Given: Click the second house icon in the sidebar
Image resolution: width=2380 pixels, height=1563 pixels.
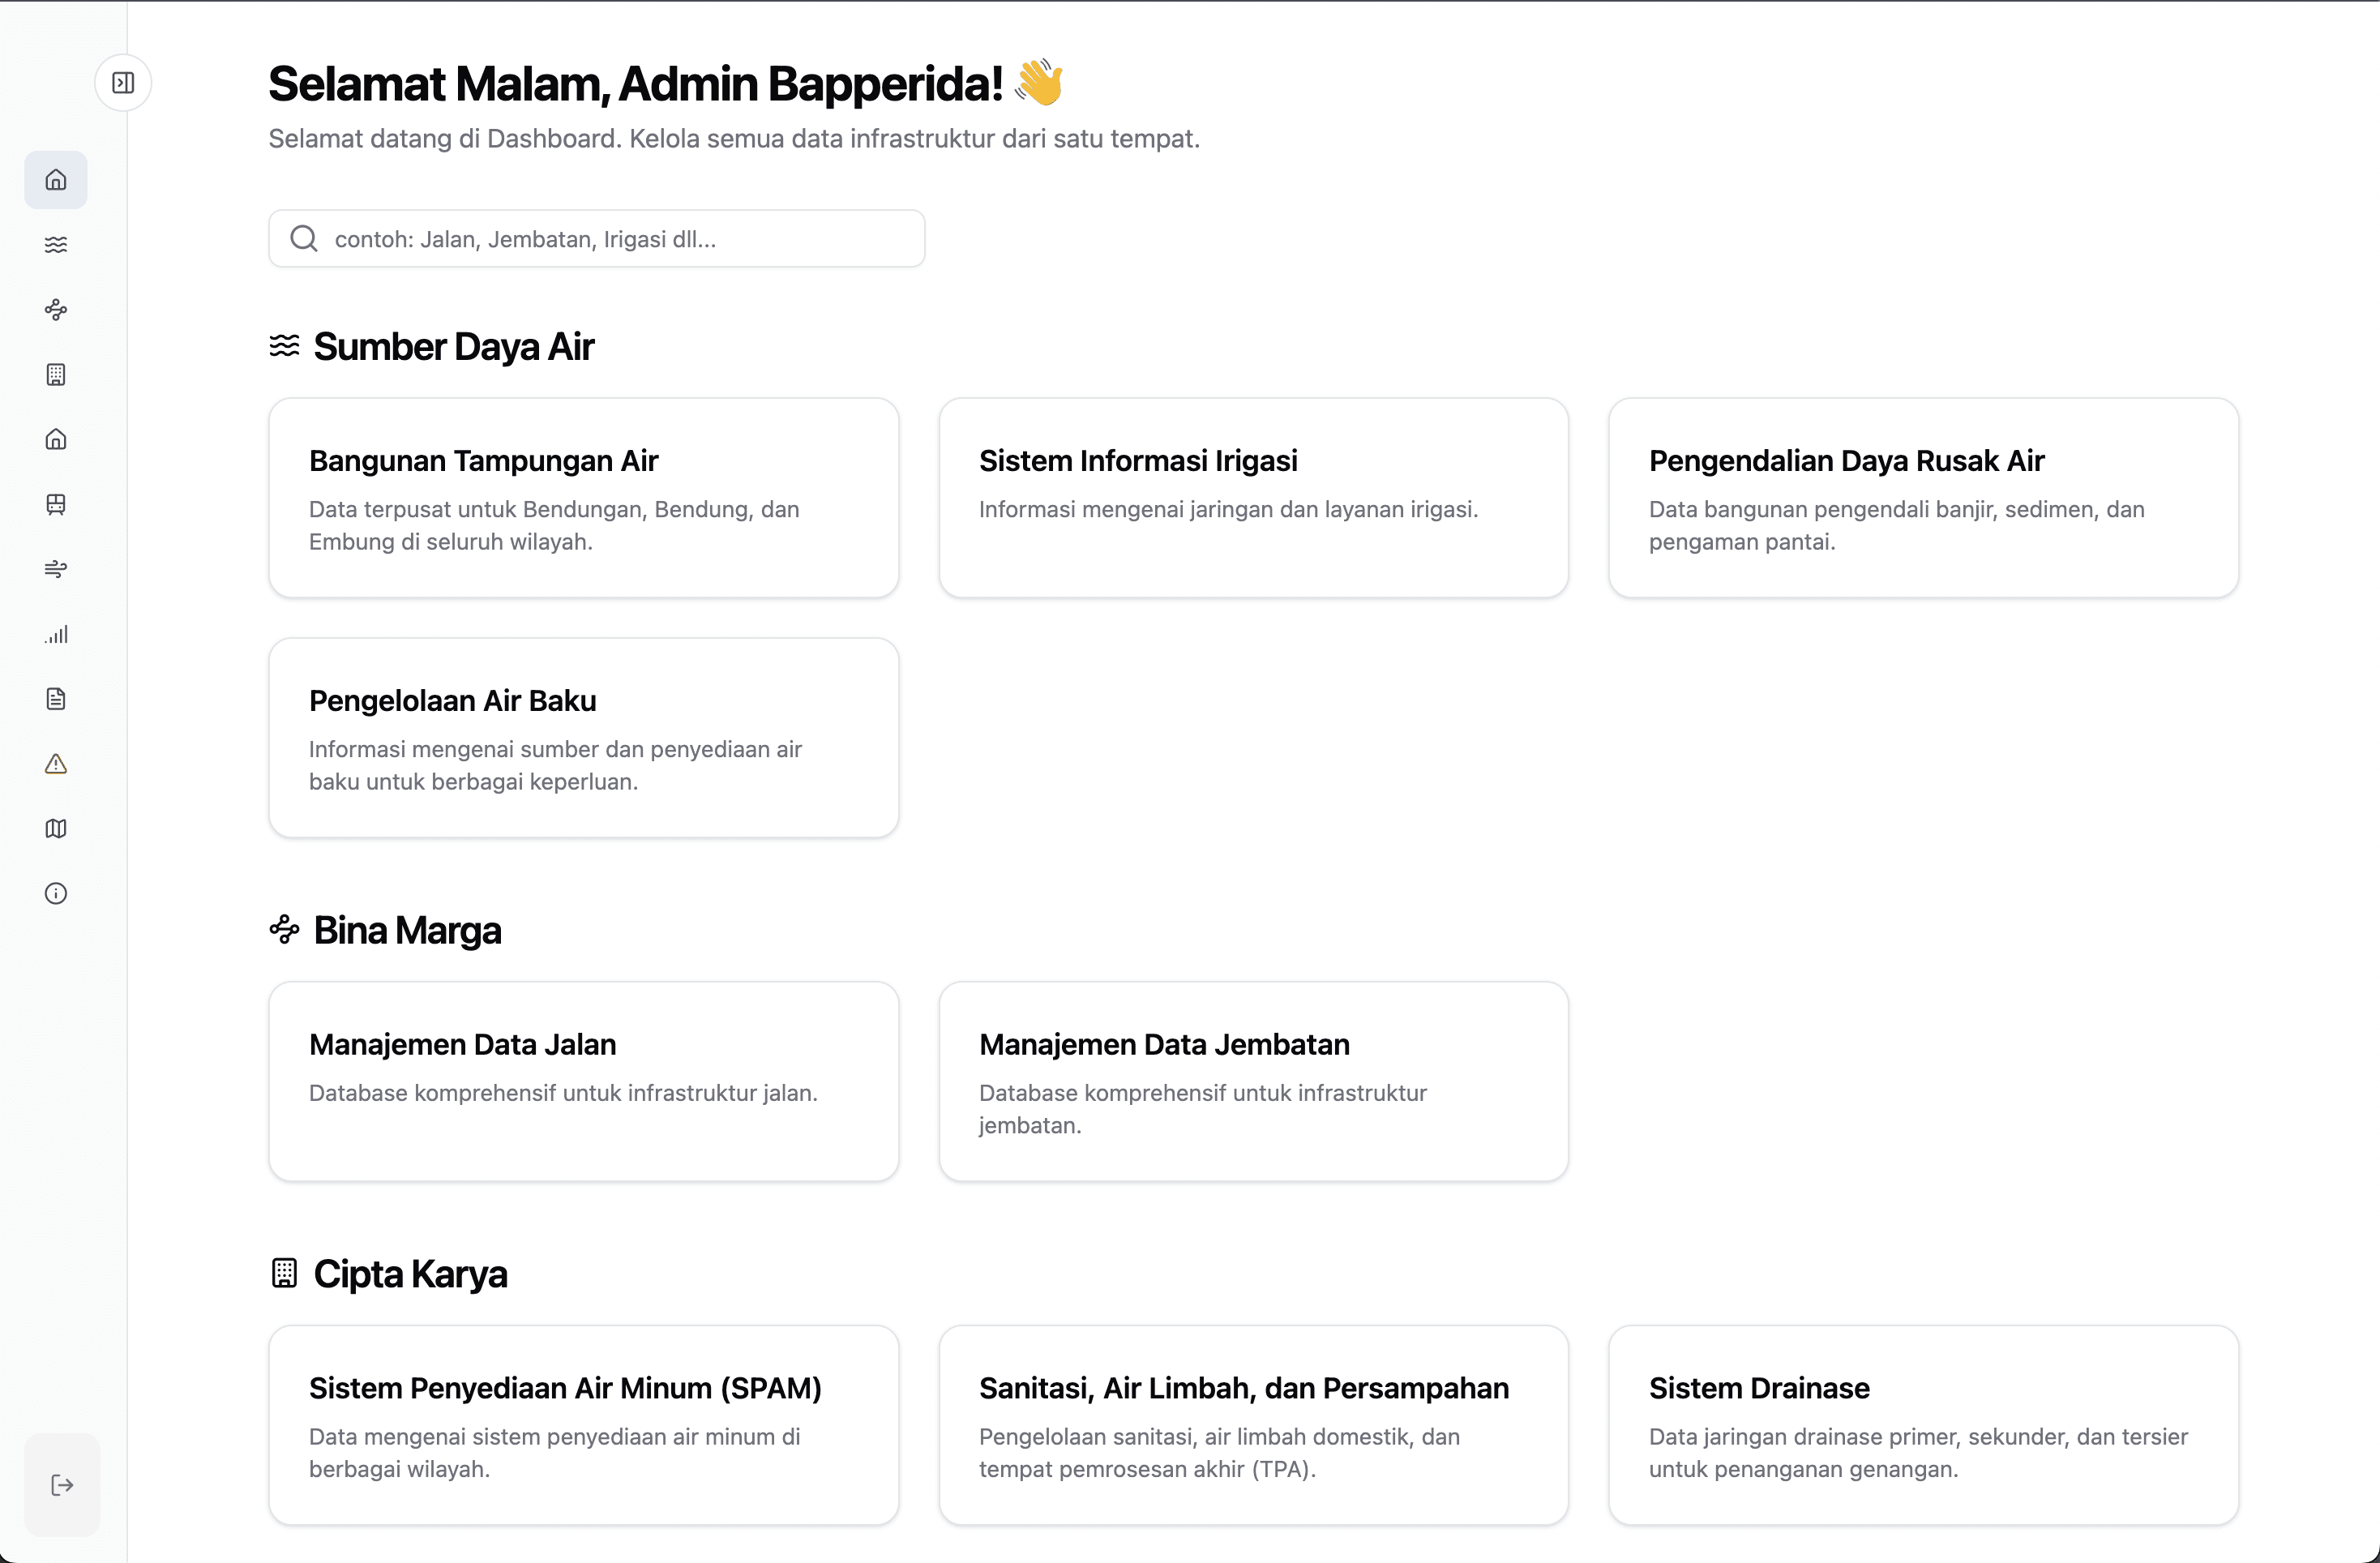Looking at the screenshot, I should [x=56, y=439].
